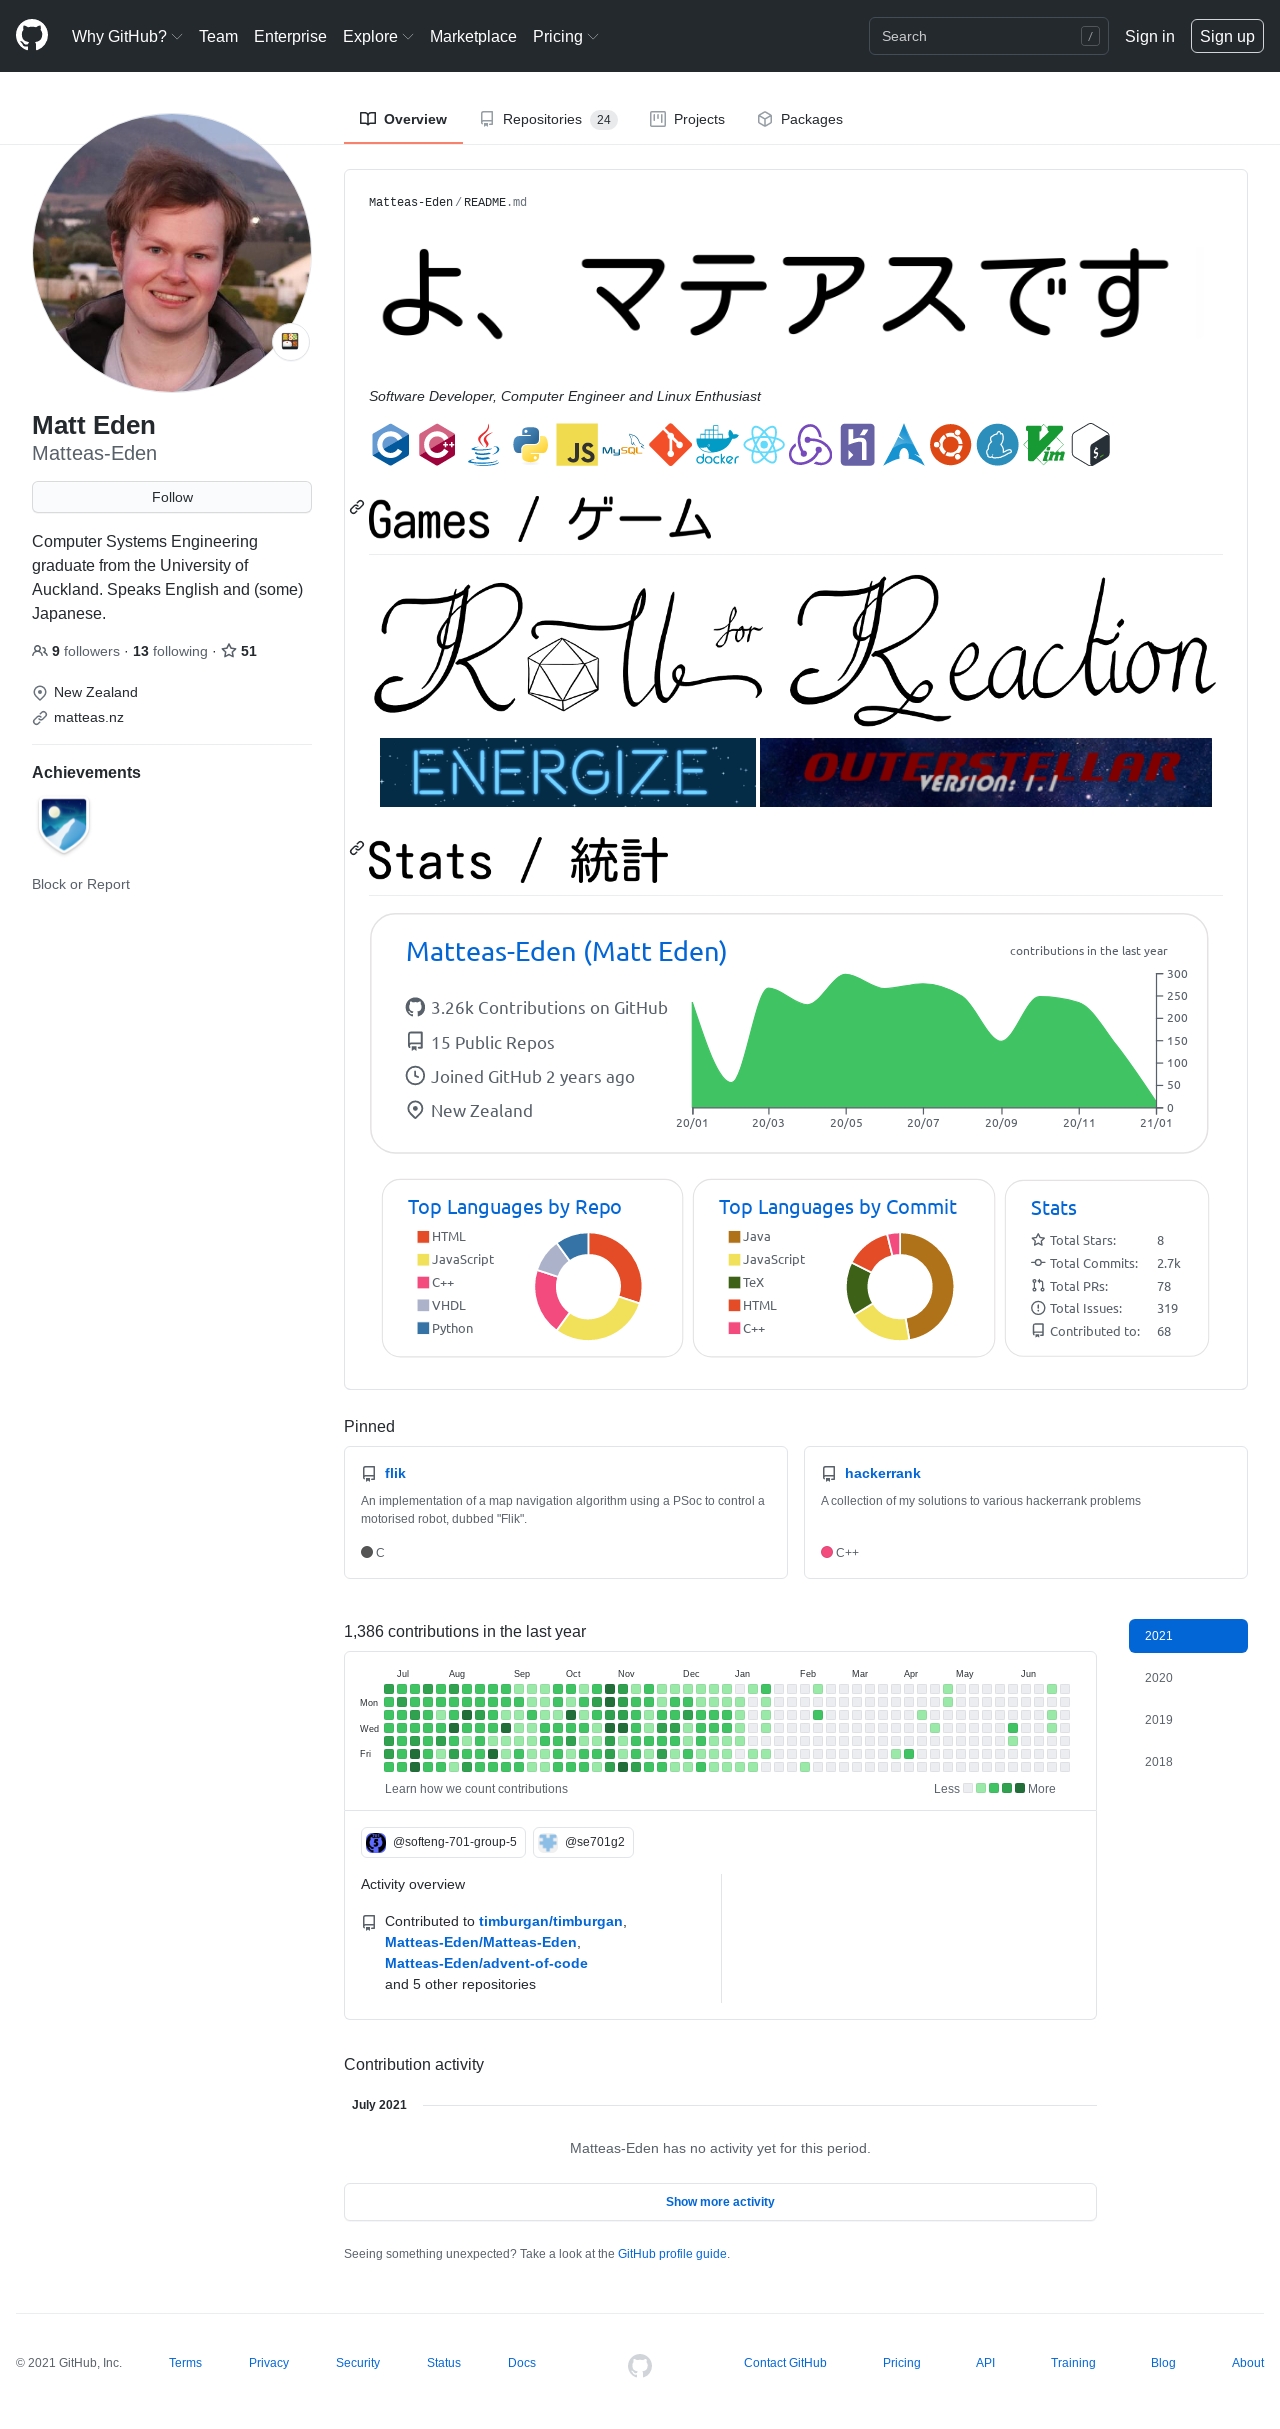Open the ENERGIZE game banner
1280x2429 pixels.
[x=568, y=772]
